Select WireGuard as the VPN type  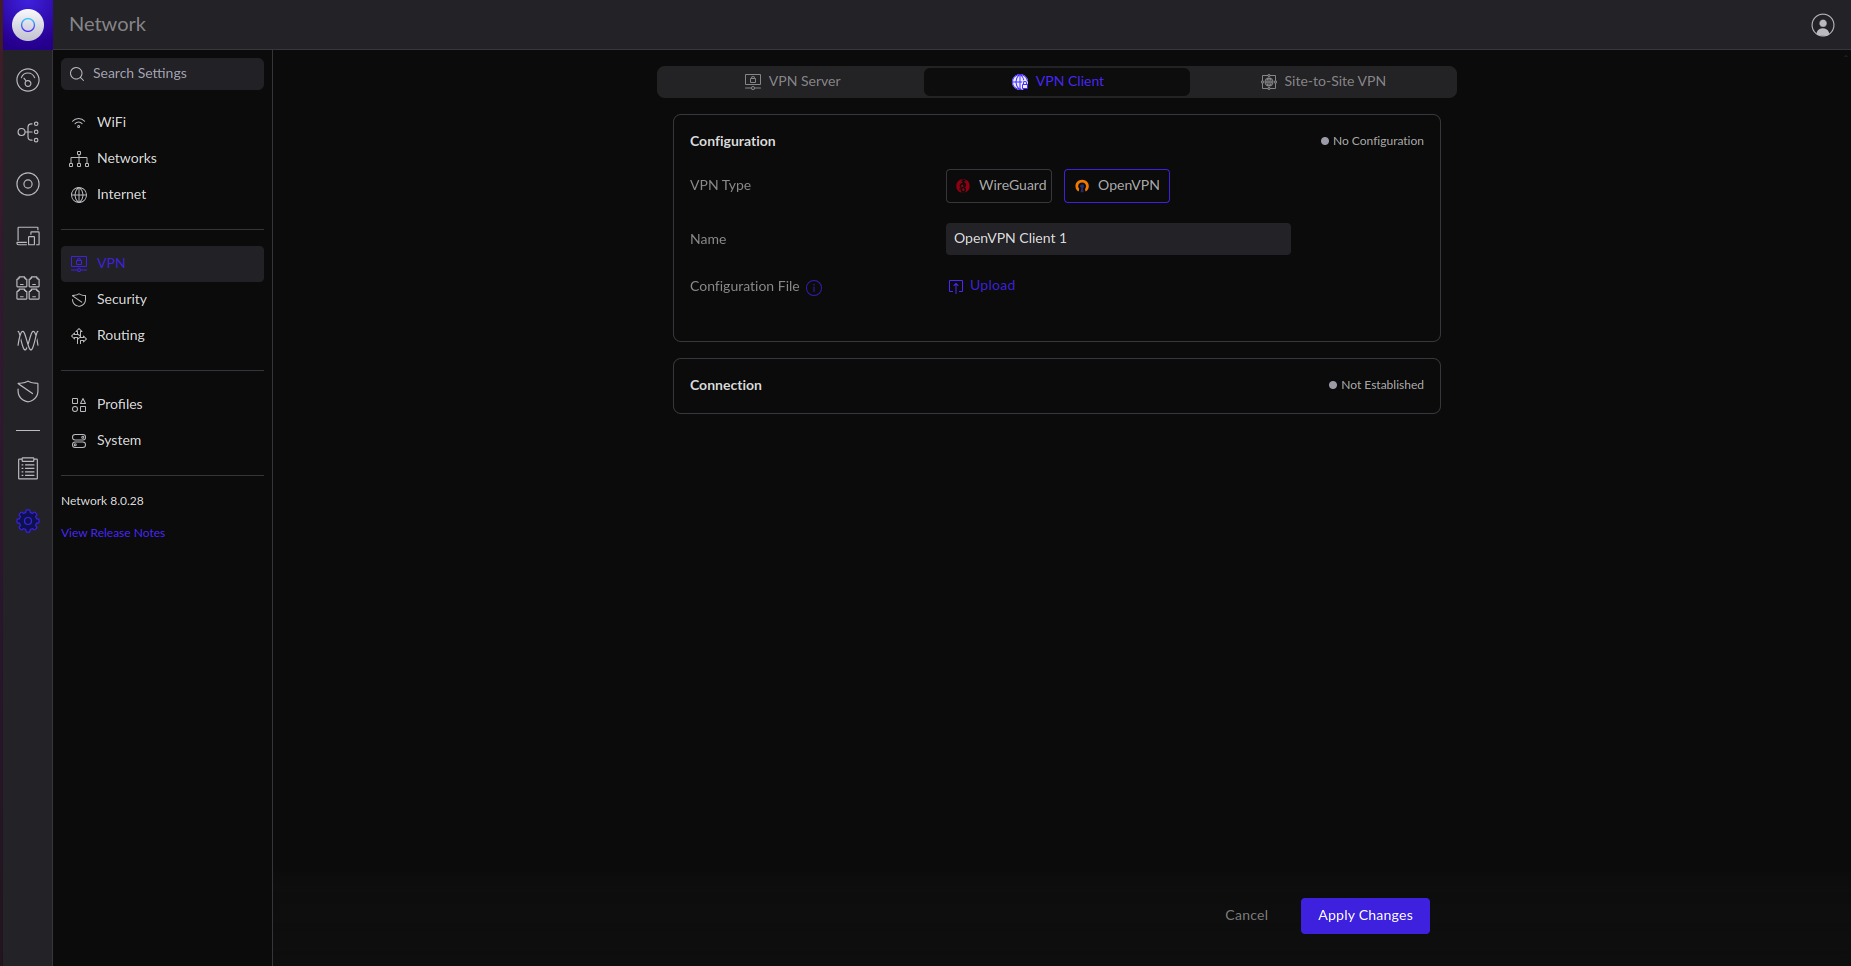[x=999, y=186]
